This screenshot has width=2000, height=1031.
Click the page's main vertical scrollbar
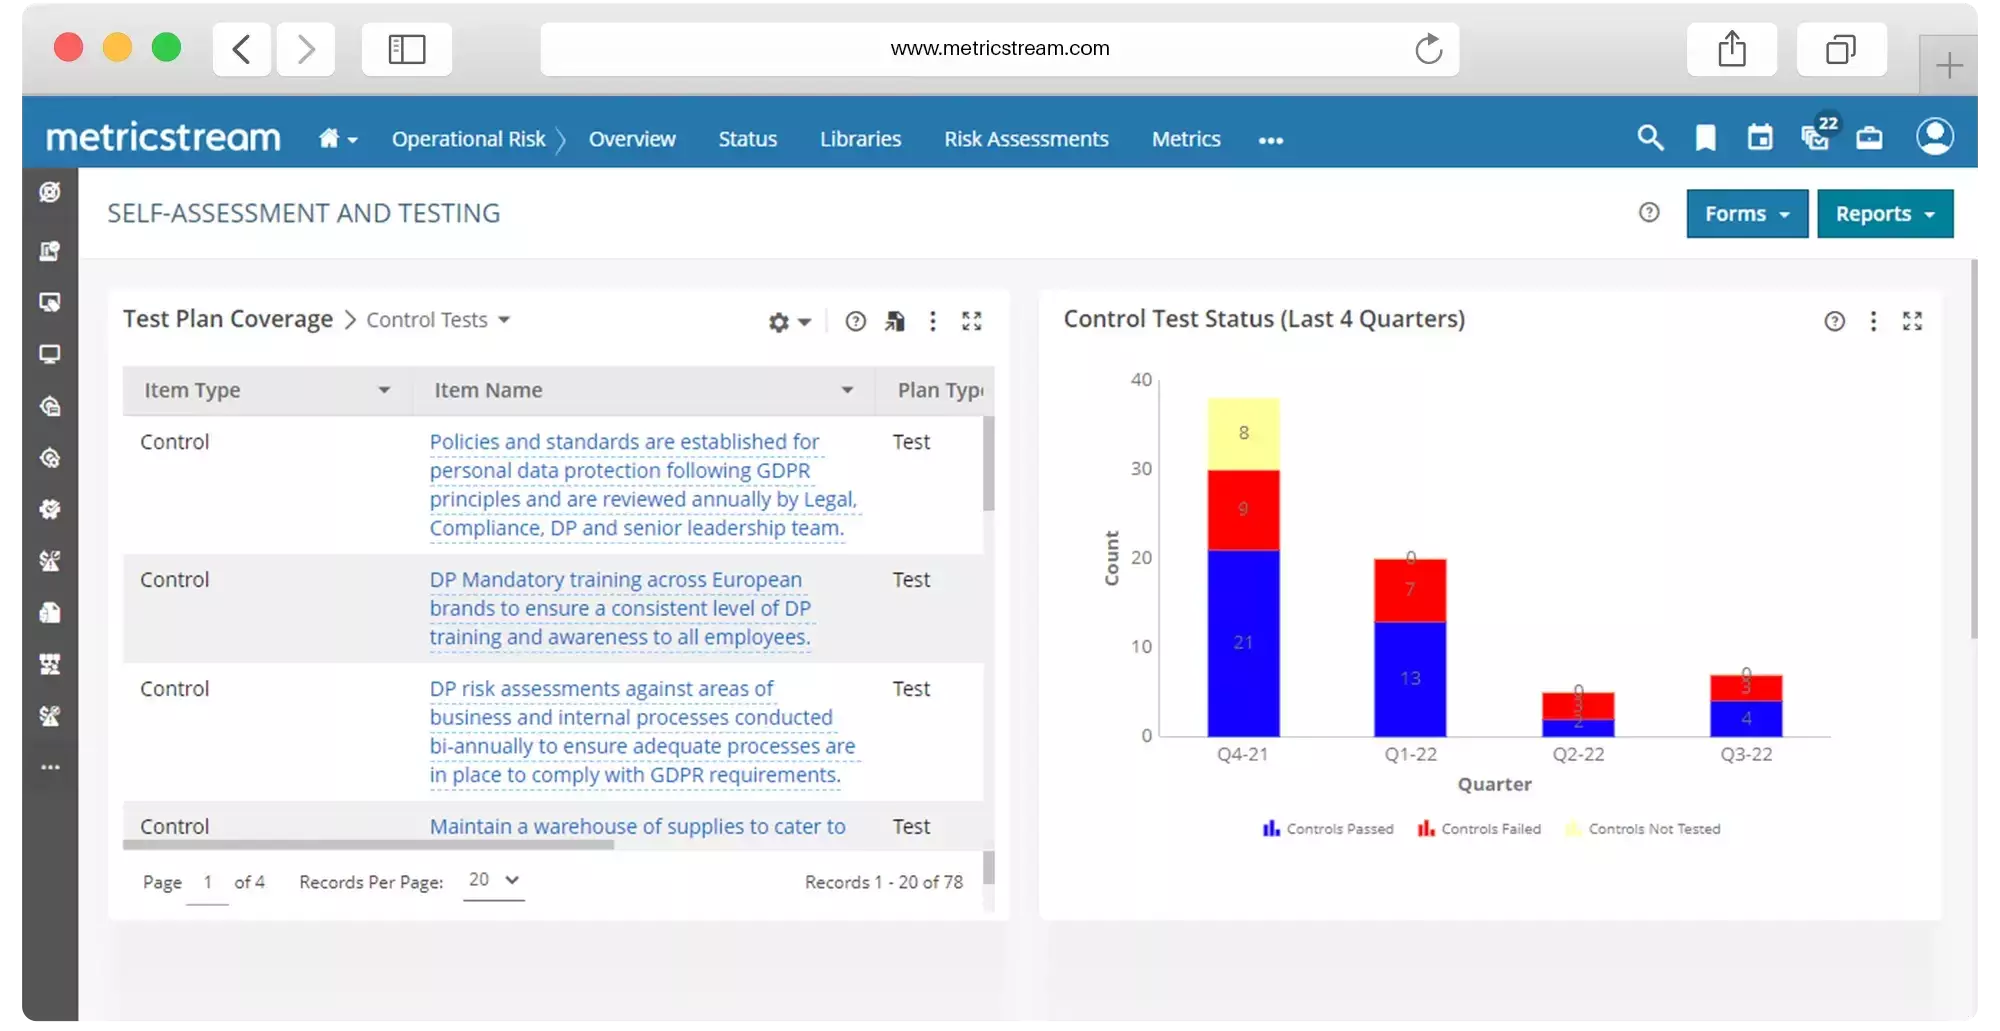(x=1973, y=448)
